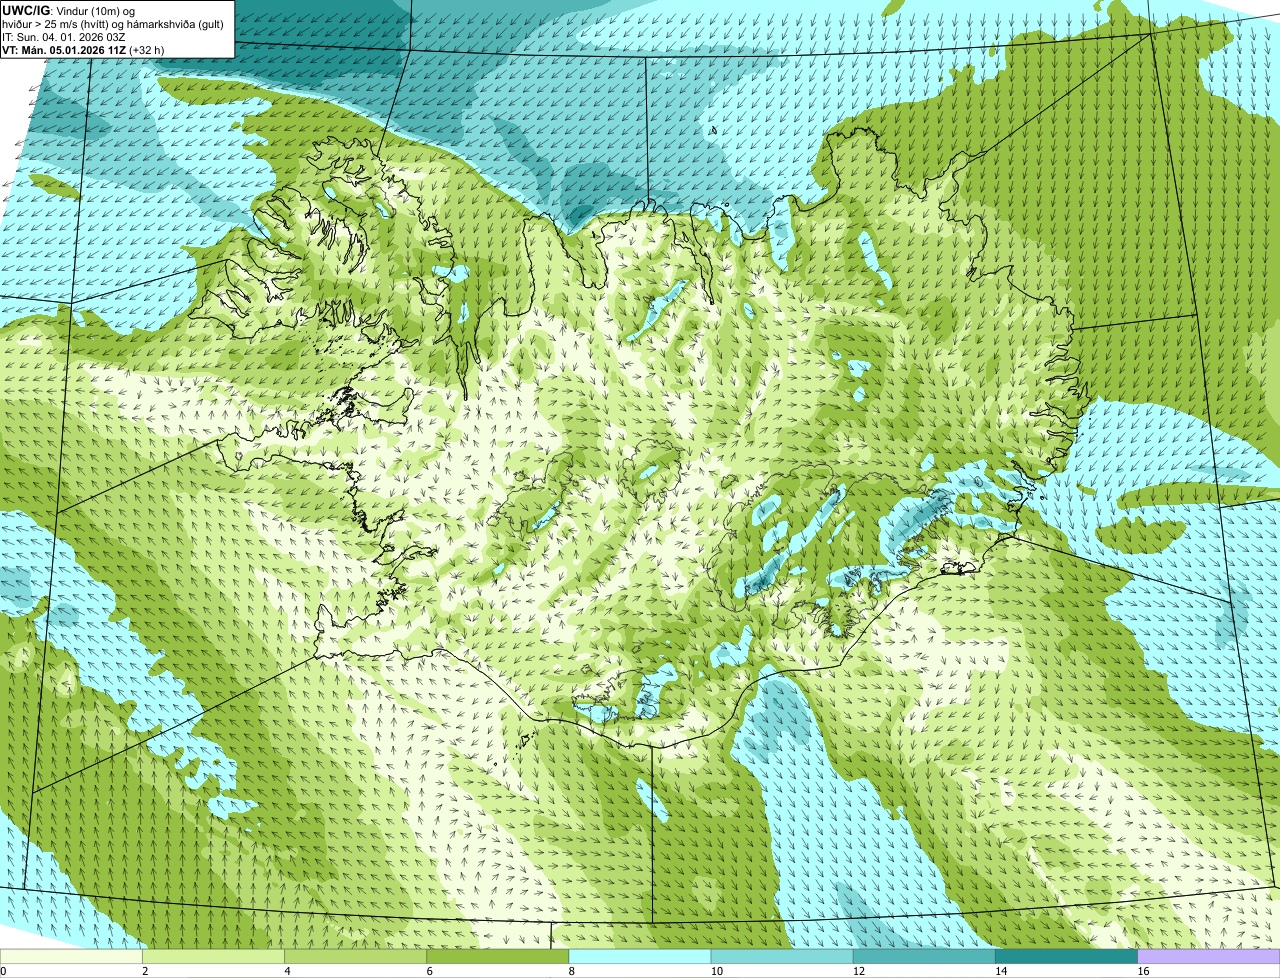Click the legend value '6'
Image resolution: width=1280 pixels, height=978 pixels.
pyautogui.click(x=429, y=971)
